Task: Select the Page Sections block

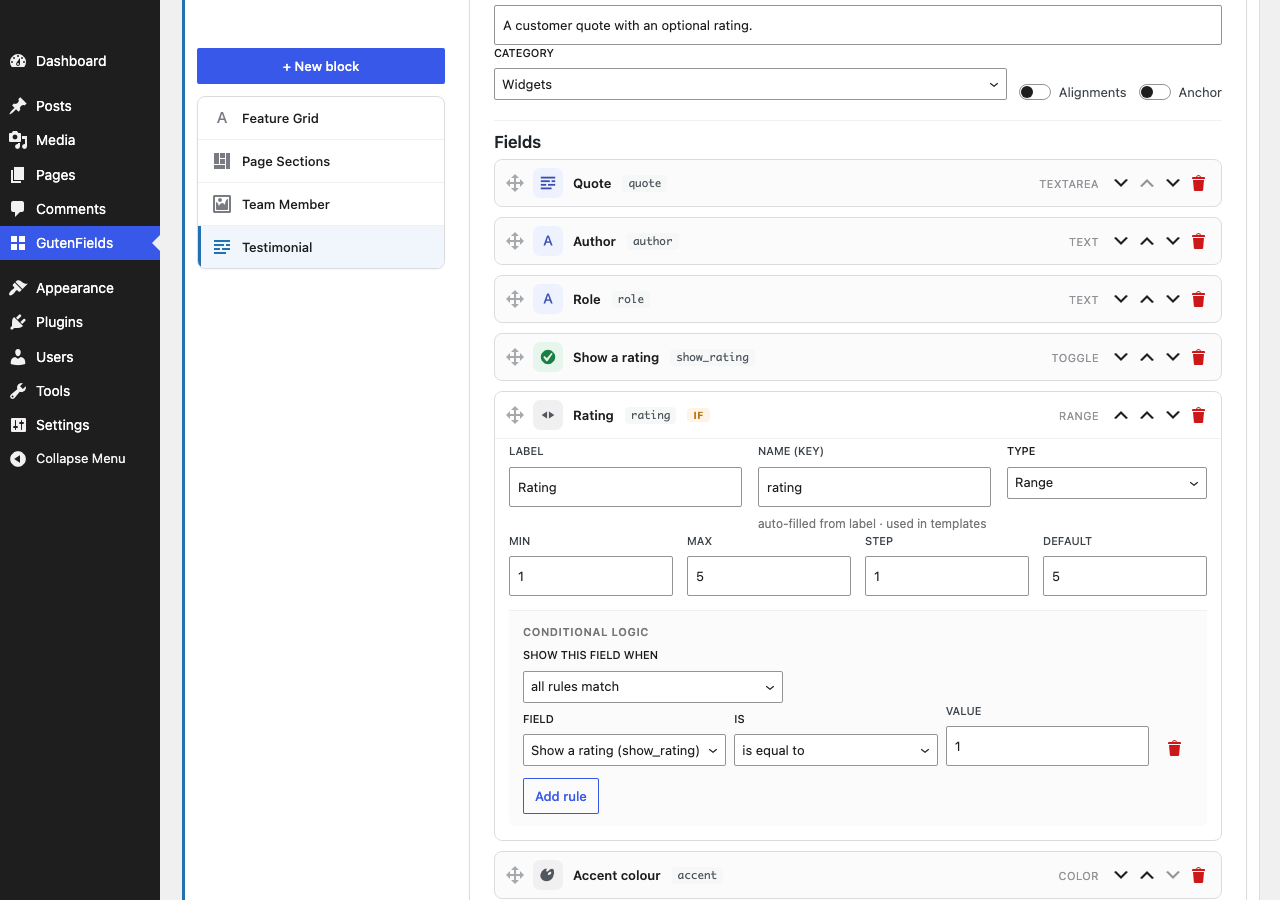Action: click(x=321, y=161)
